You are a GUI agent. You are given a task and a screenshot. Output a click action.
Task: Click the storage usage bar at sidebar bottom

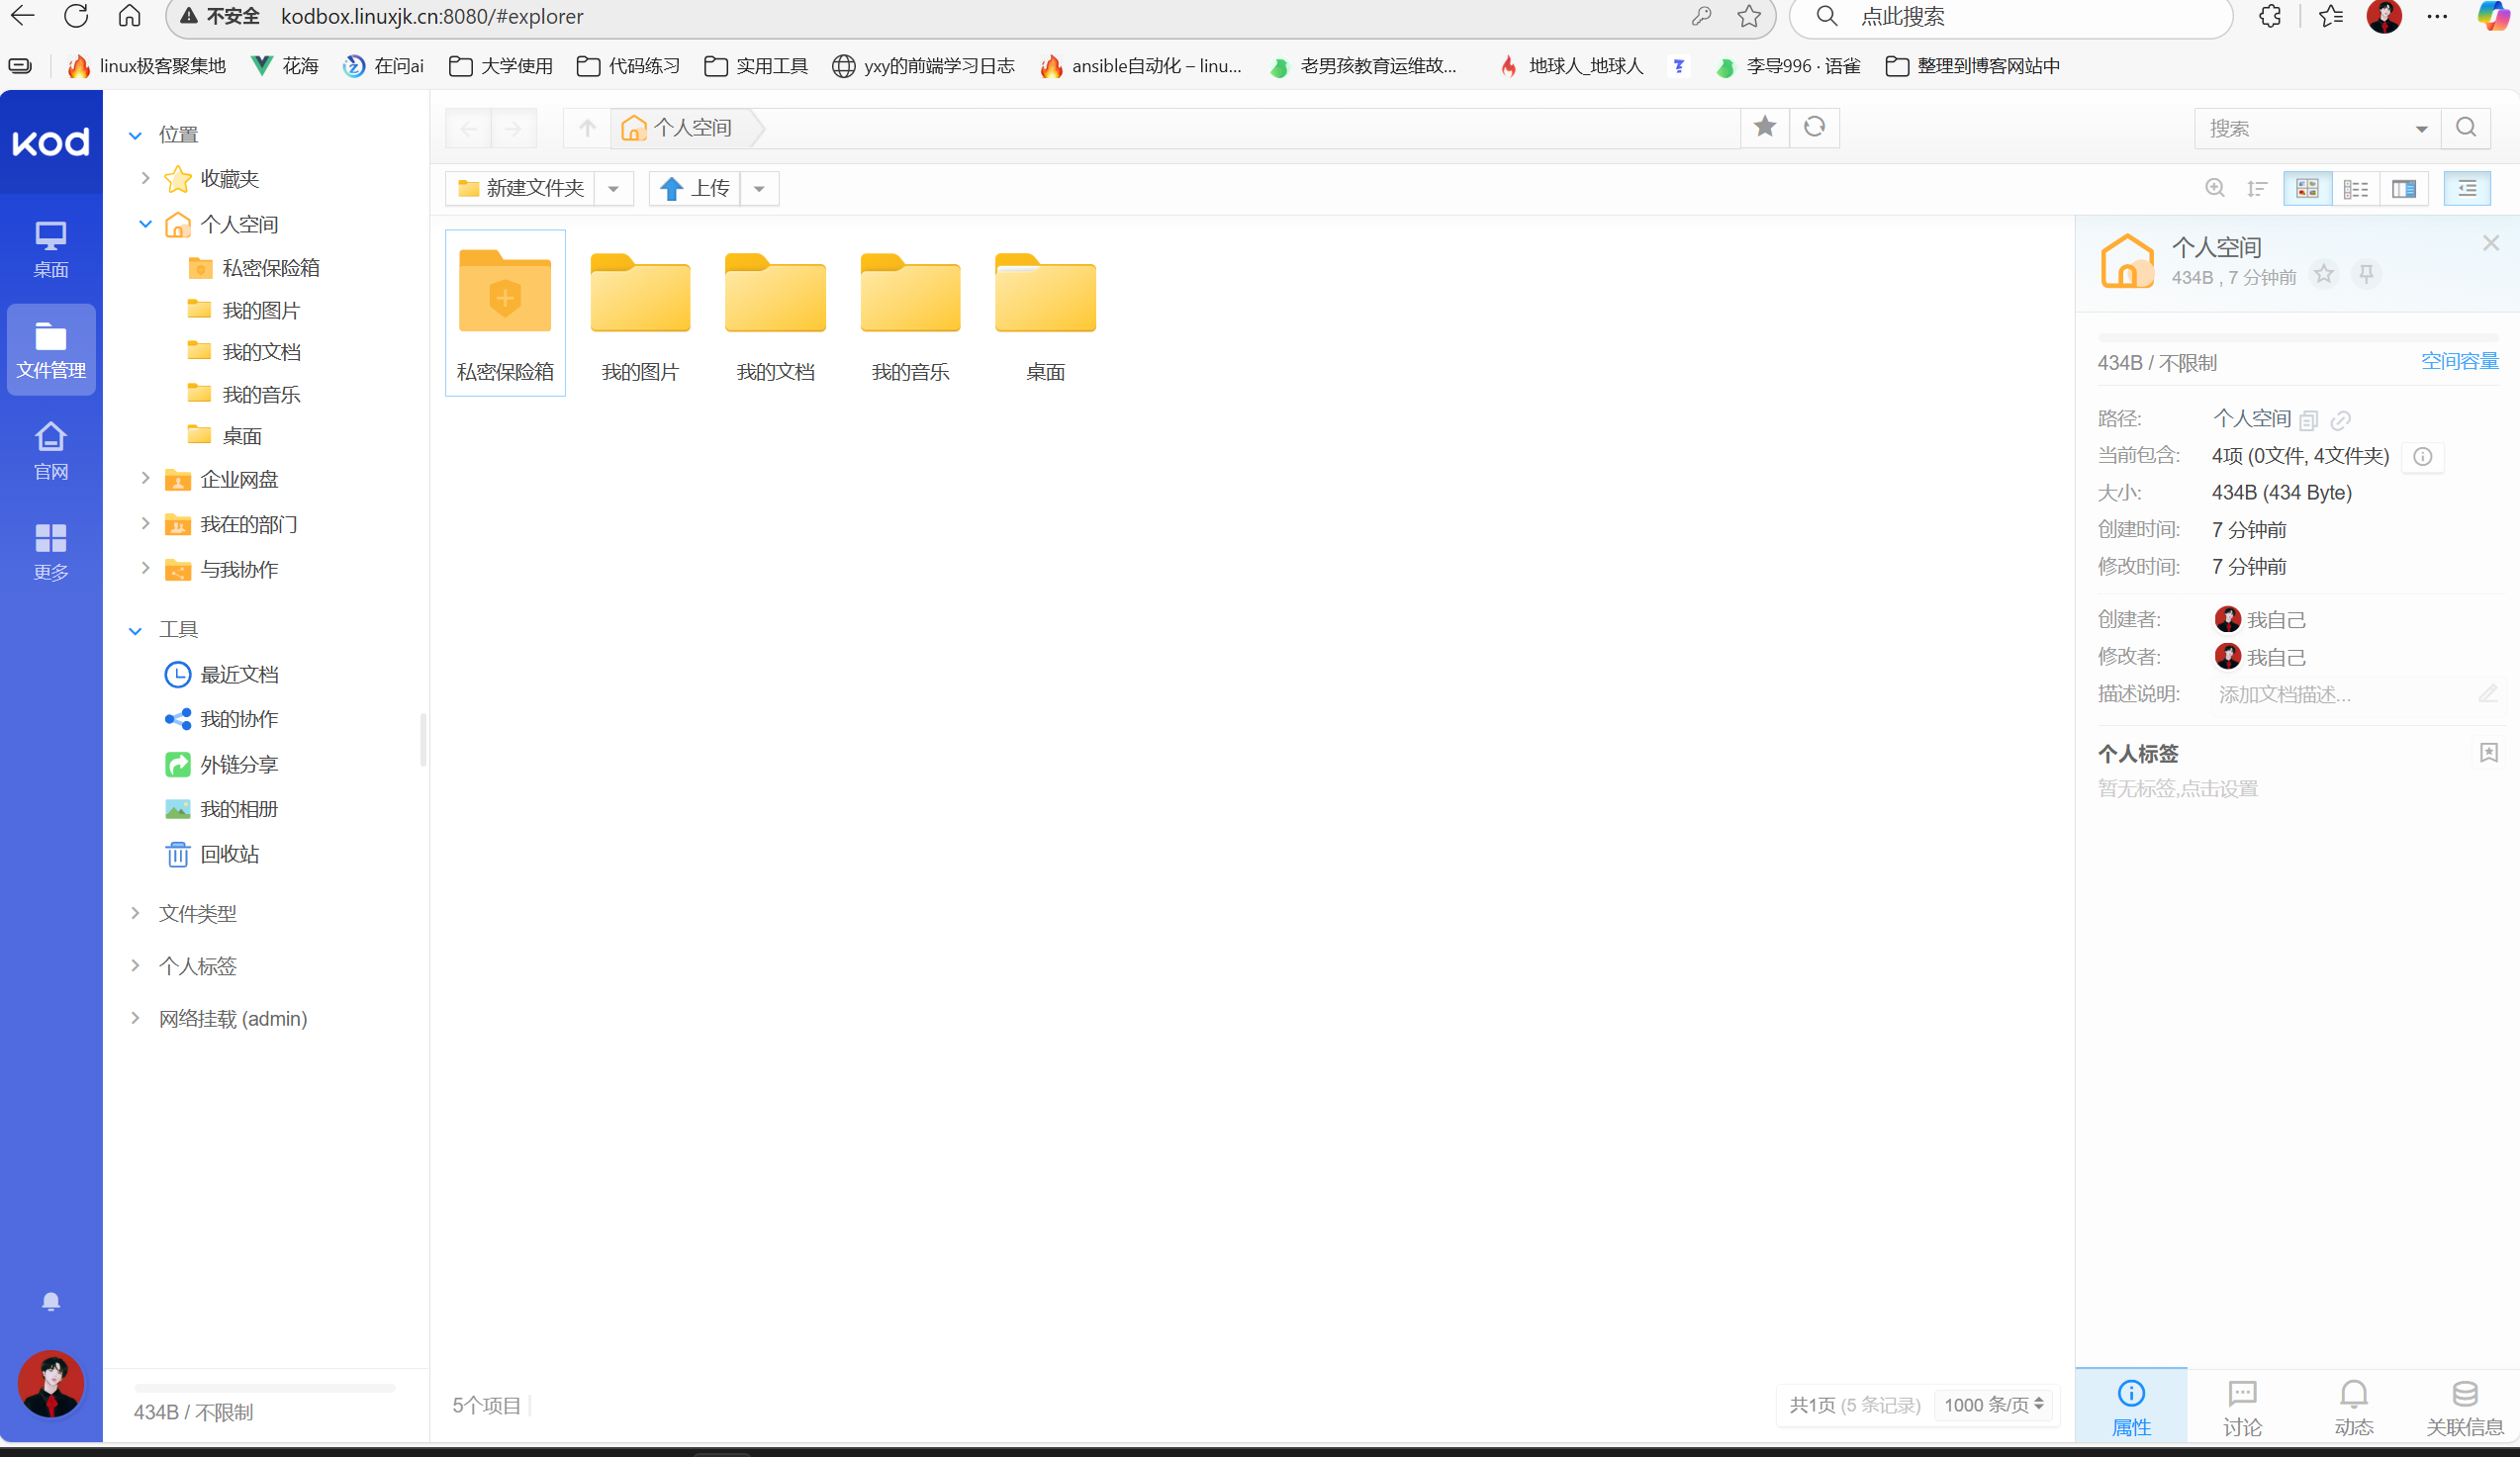point(265,1388)
